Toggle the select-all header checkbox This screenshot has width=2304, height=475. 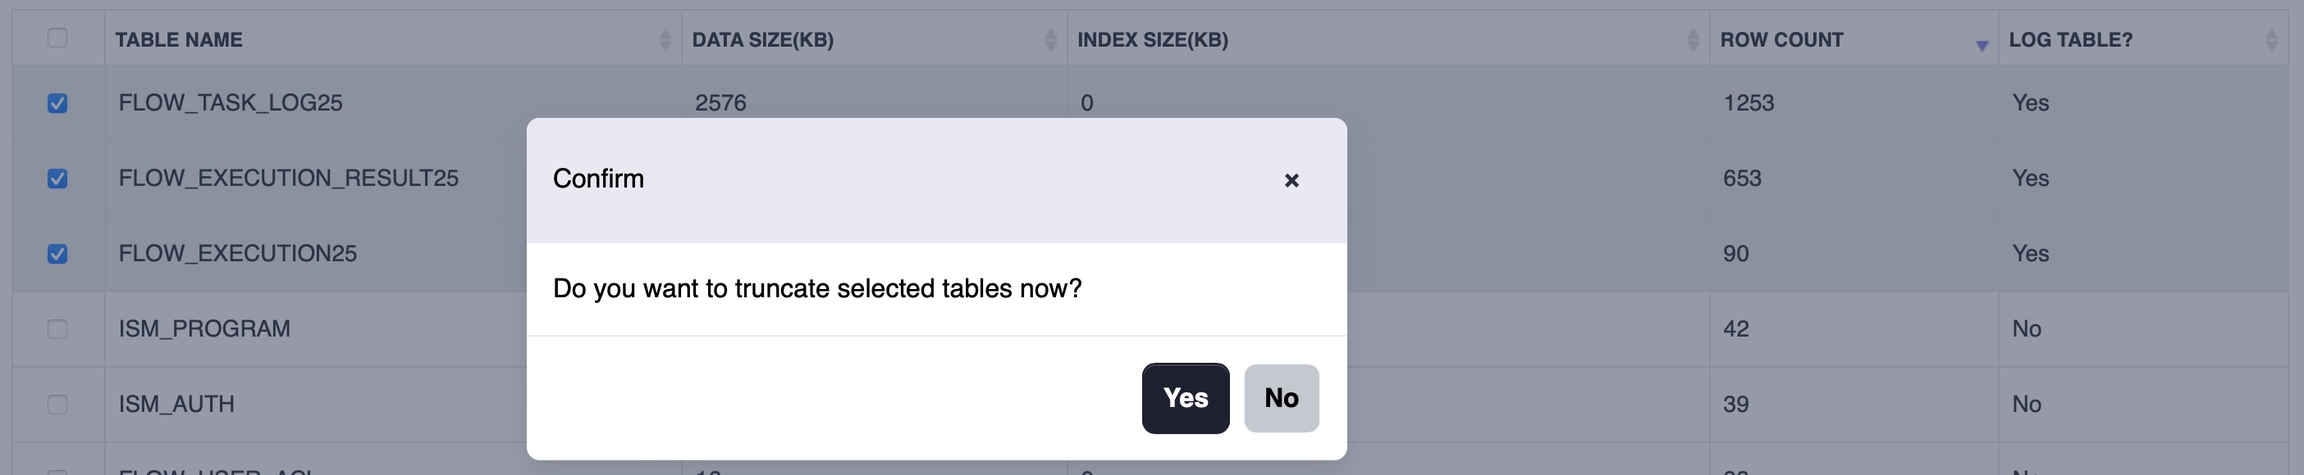point(57,38)
